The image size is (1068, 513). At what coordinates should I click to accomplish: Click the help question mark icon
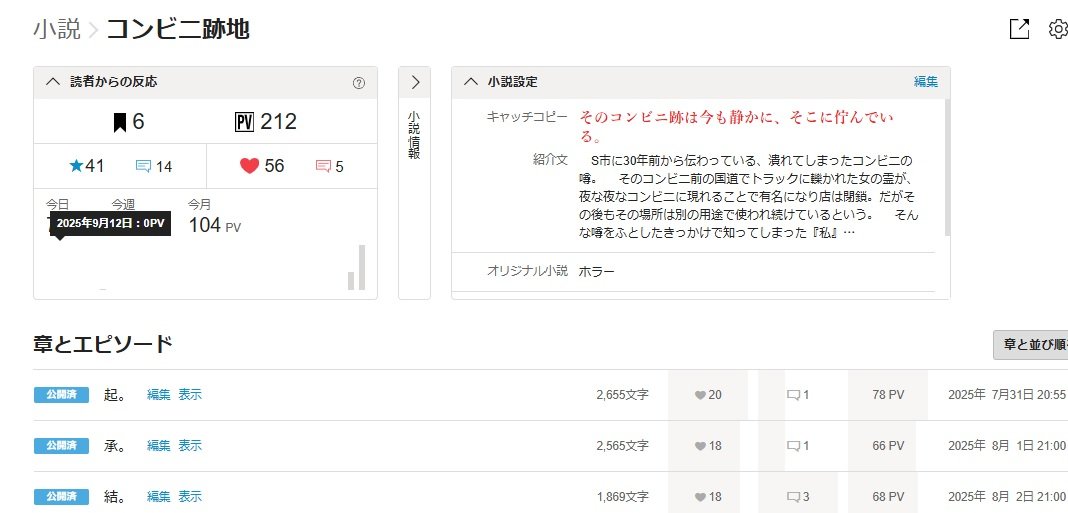(359, 83)
